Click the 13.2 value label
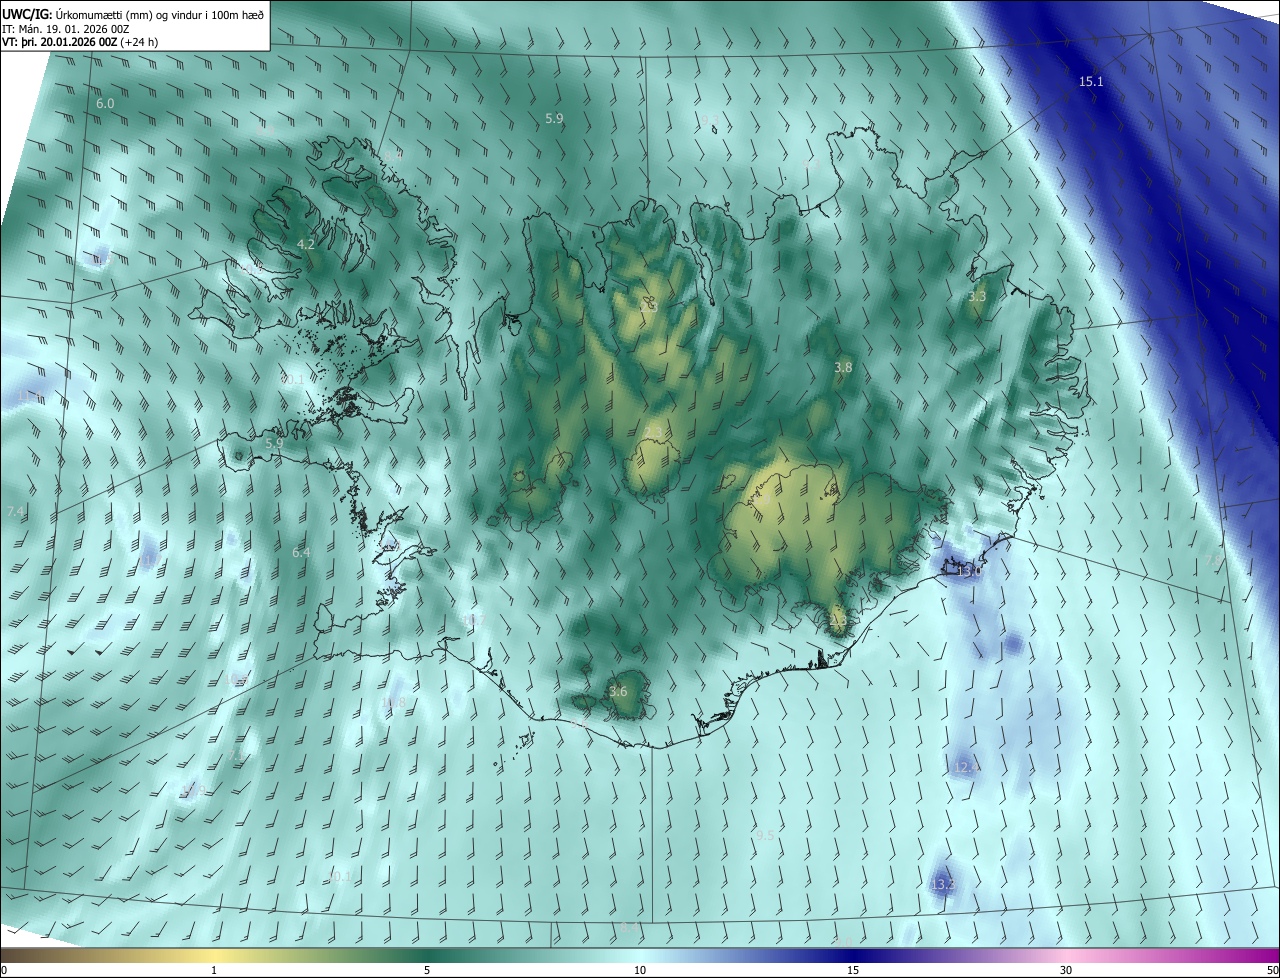This screenshot has height=978, width=1280. click(x=943, y=885)
